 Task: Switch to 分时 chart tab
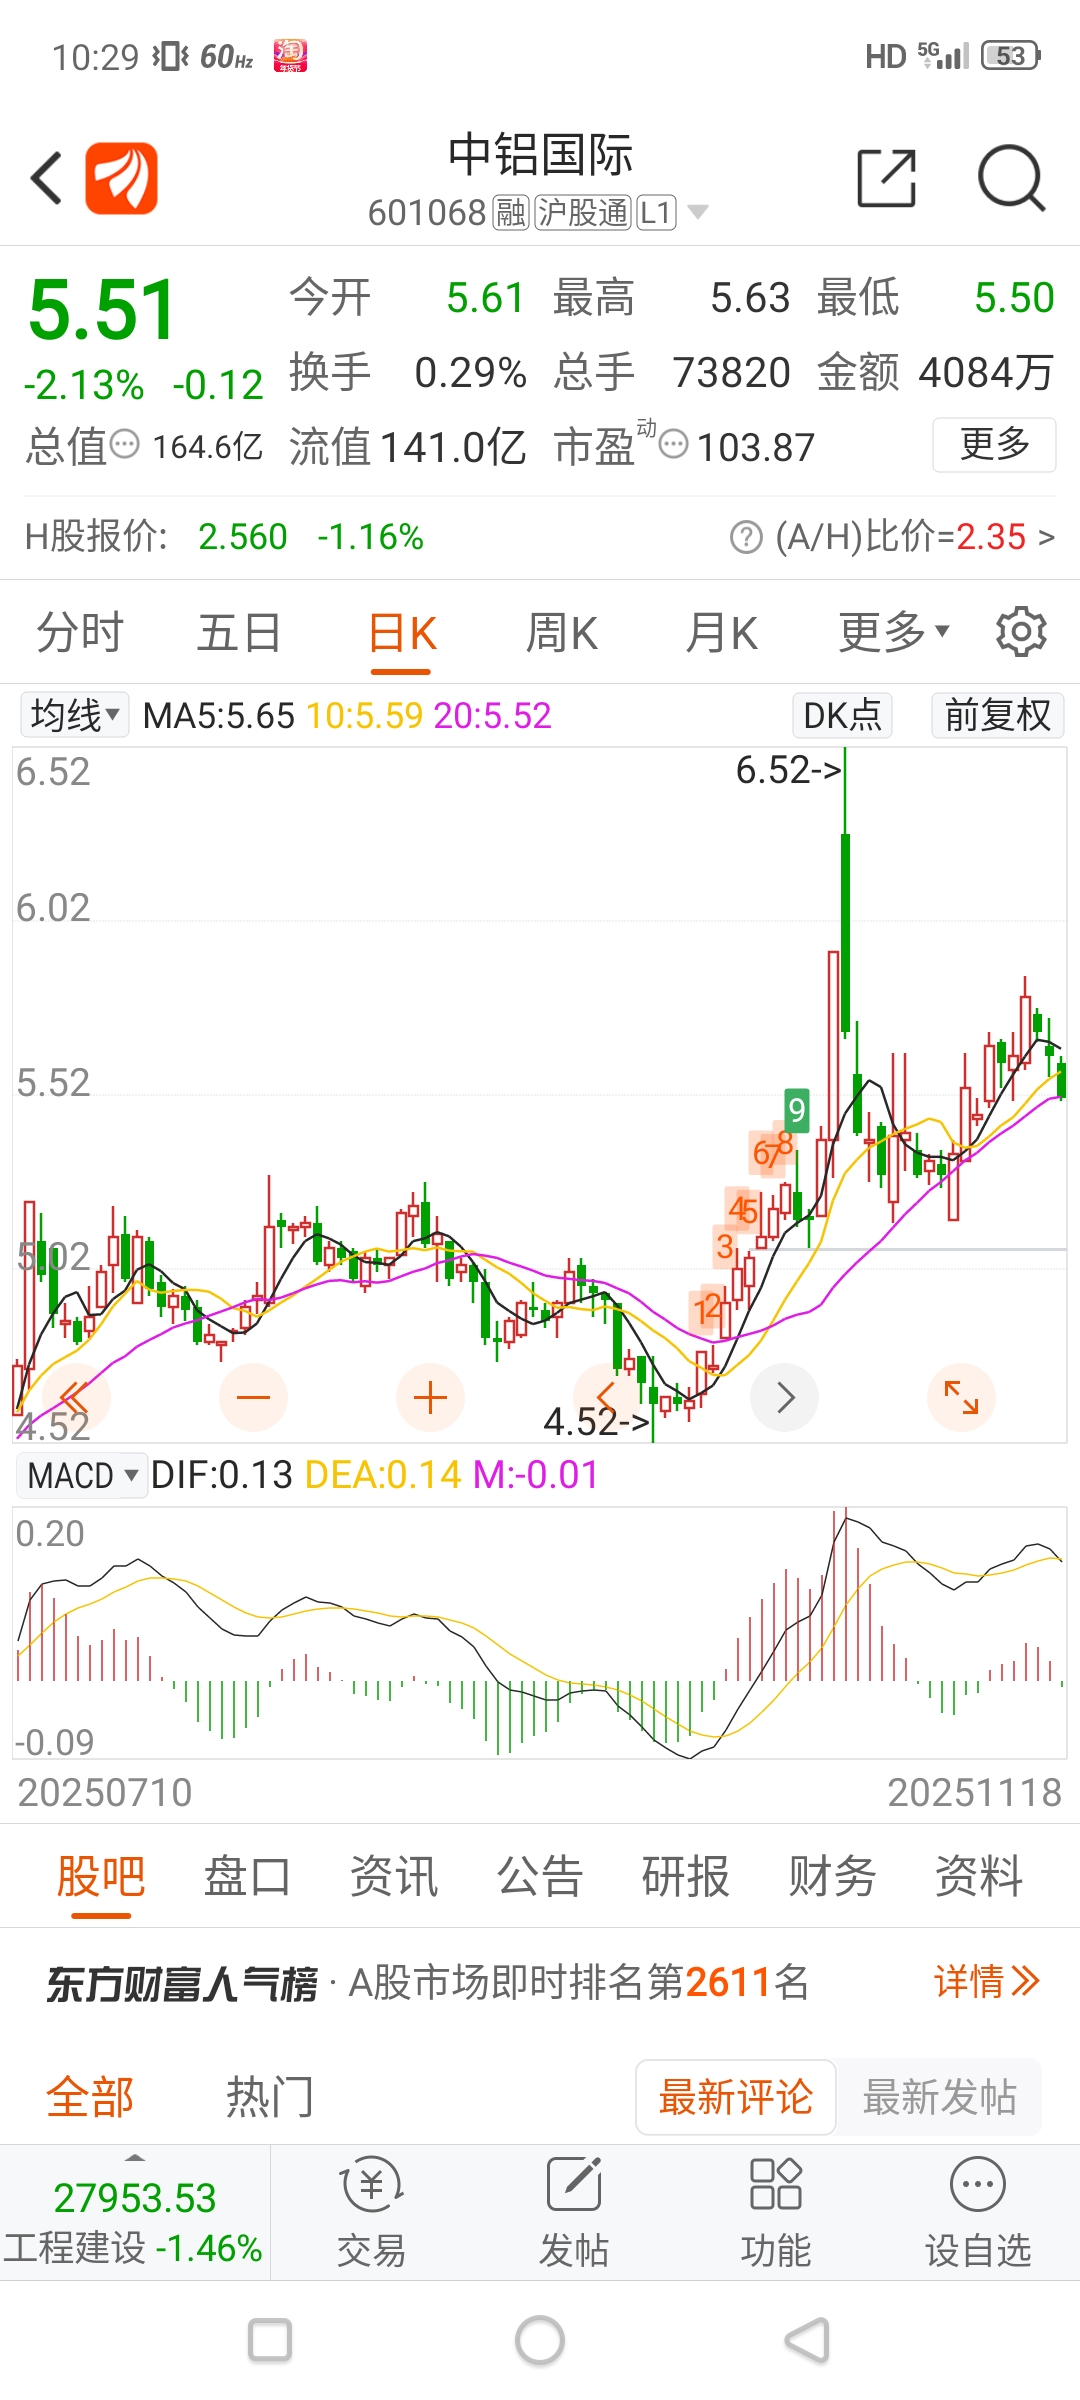coord(80,632)
